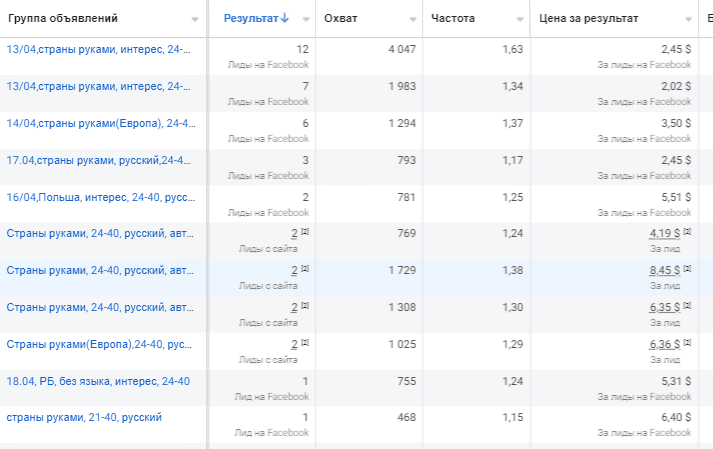Viewport: 713px width, 449px height.
Task: Open the 17.04,страны руками, русский ad set
Action: 98,160
